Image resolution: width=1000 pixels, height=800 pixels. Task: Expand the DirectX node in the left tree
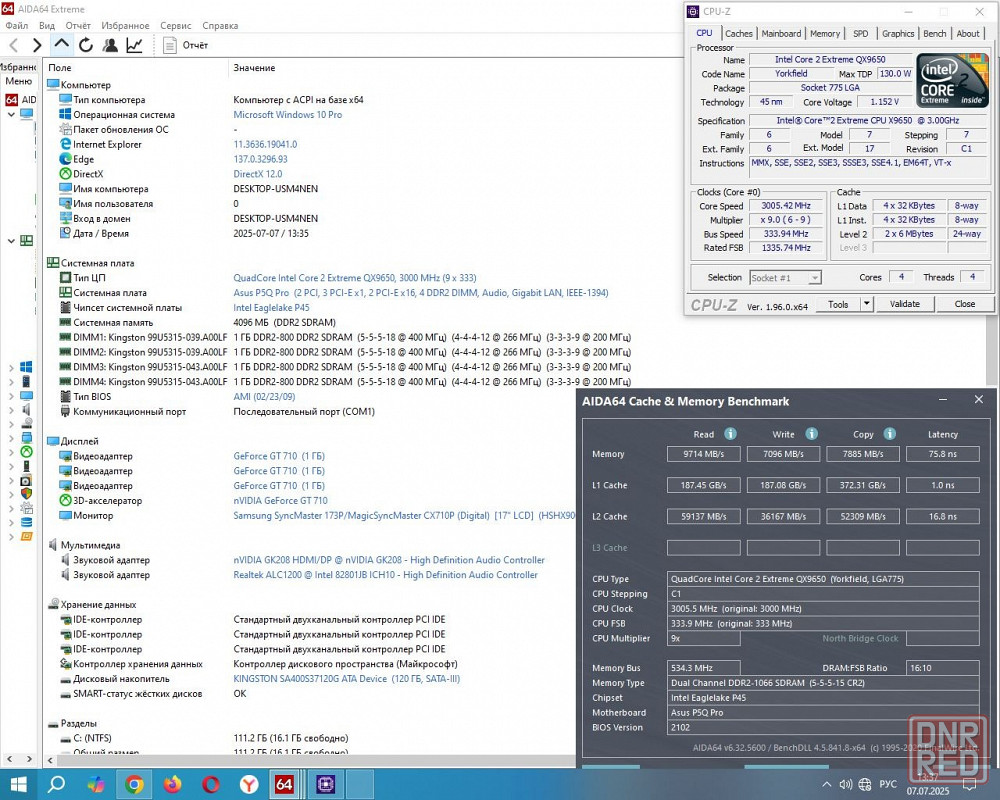11,452
